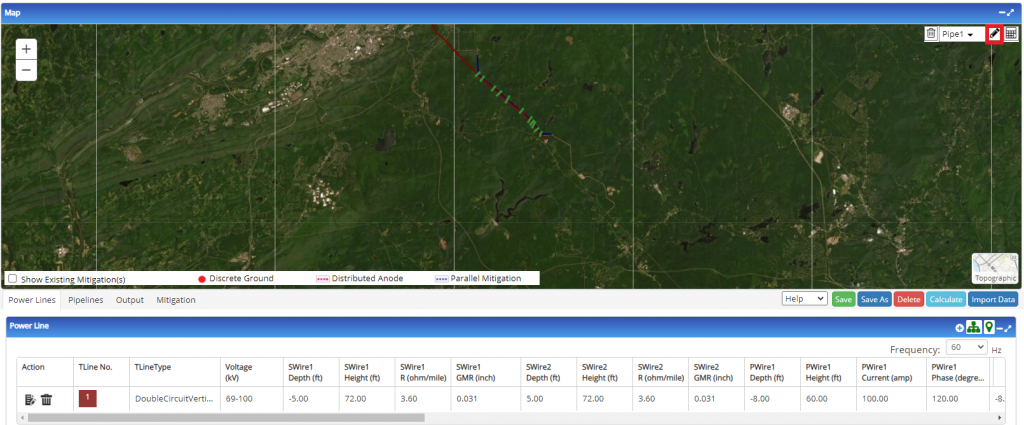Edit the power line row 1
Viewport: 1024px width, 425px height.
[30, 399]
